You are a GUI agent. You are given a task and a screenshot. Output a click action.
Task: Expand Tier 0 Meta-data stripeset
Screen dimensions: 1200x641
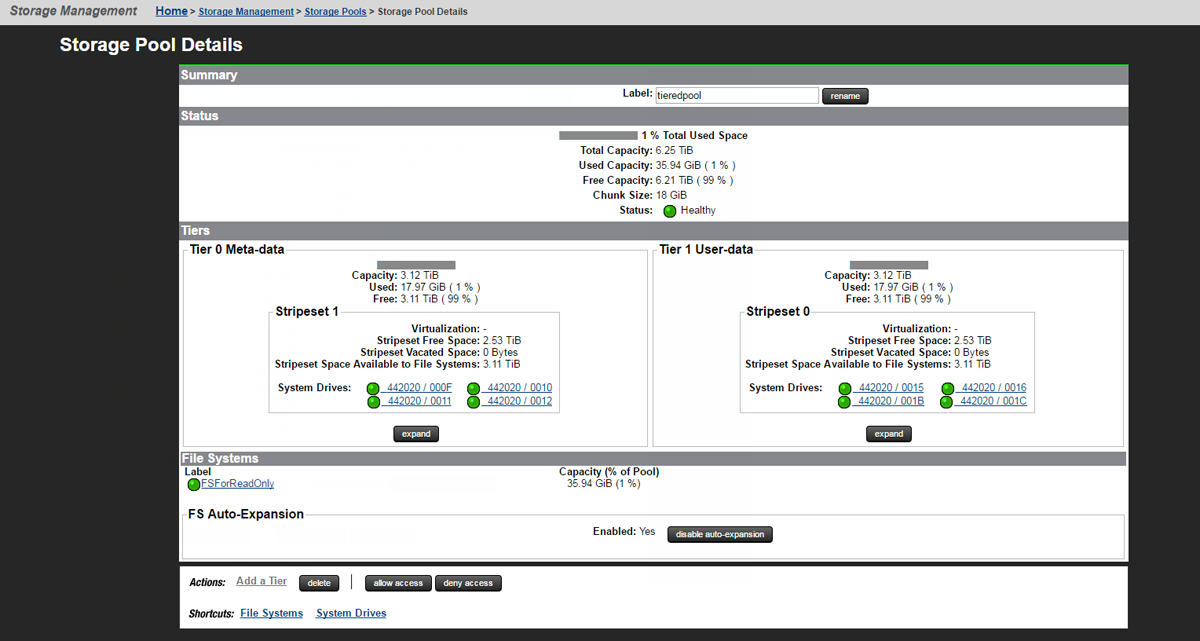coord(416,434)
